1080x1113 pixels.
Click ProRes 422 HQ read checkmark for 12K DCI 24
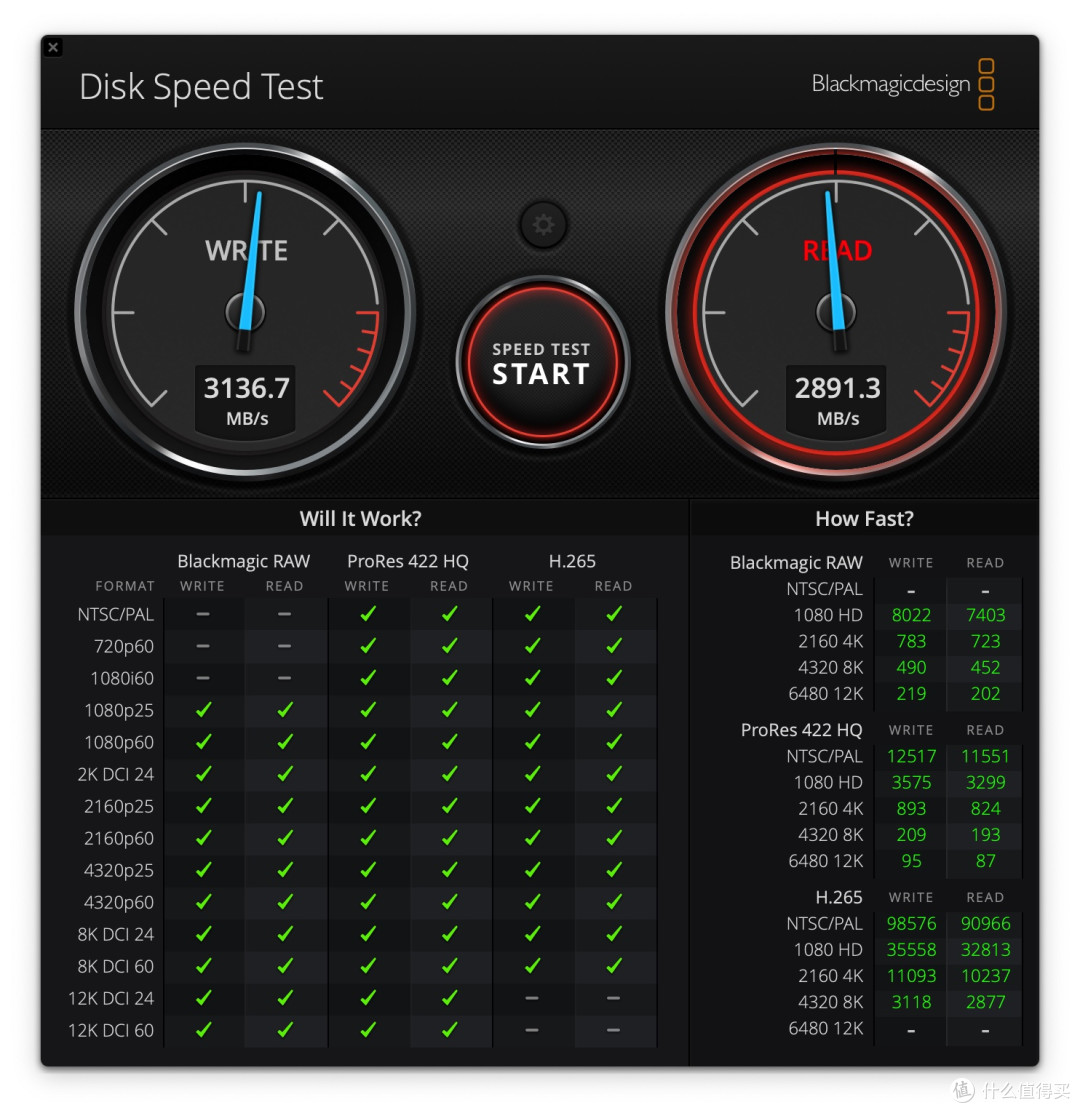tap(450, 997)
